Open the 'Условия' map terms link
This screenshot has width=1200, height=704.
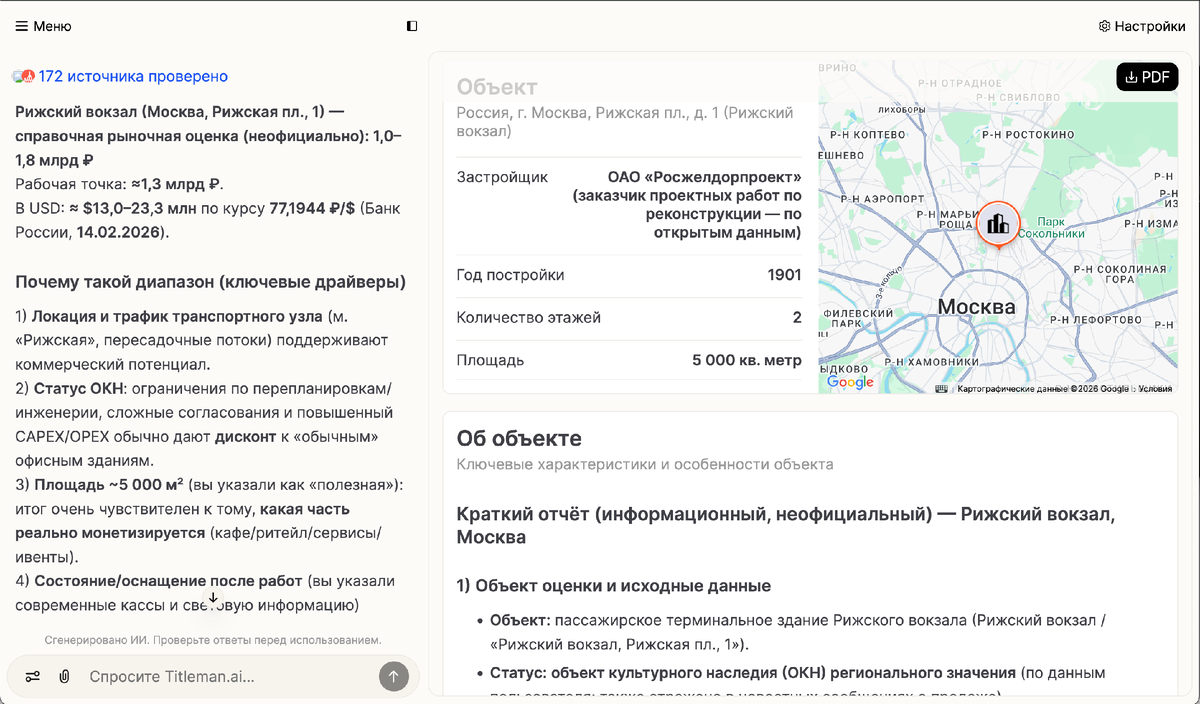1155,388
